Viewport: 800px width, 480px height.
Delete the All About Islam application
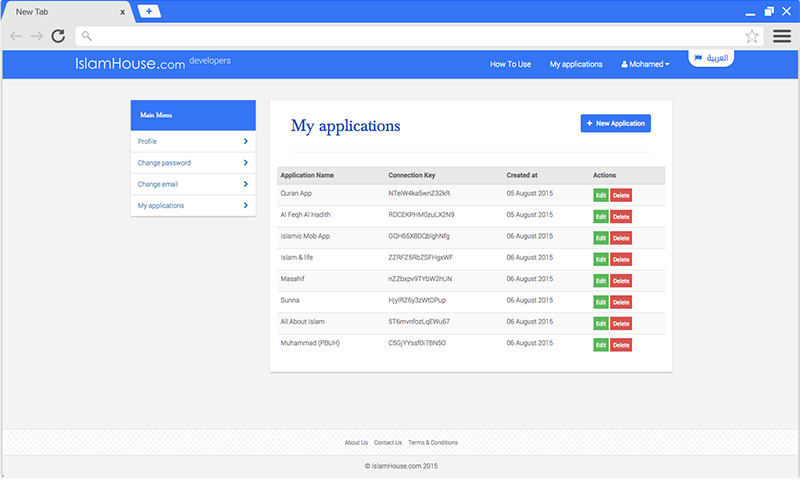pos(621,324)
